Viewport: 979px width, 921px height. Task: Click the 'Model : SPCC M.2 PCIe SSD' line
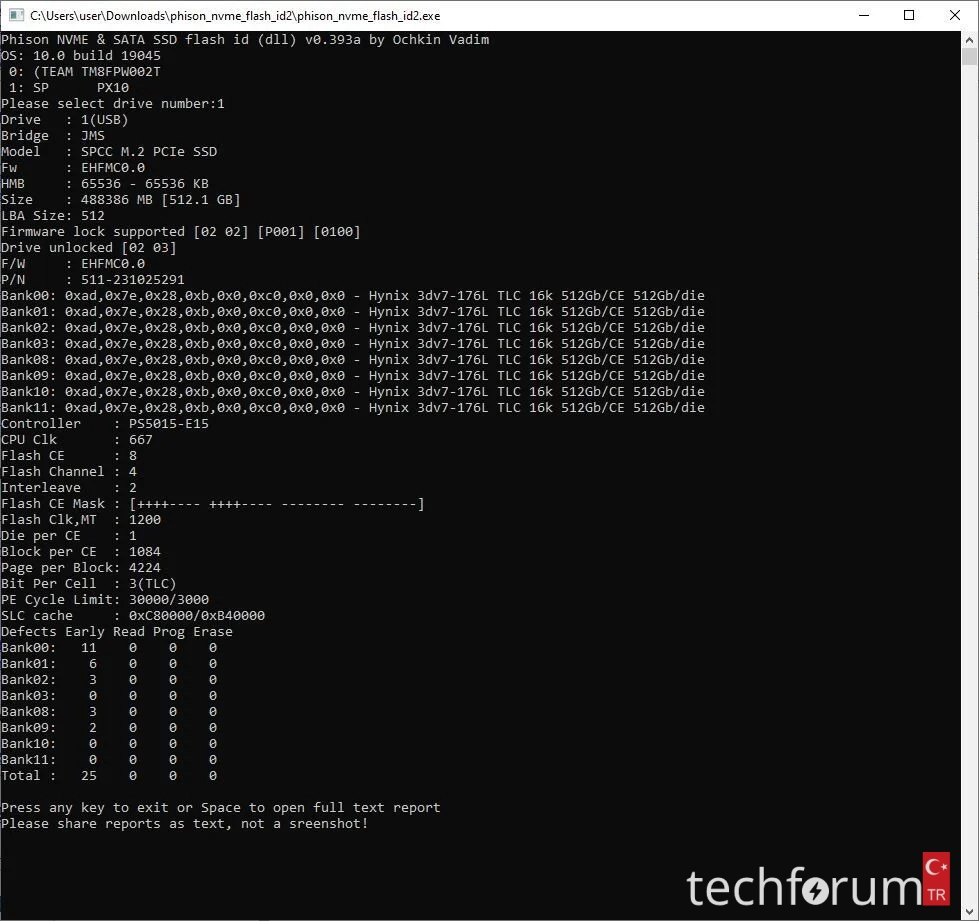click(x=109, y=152)
